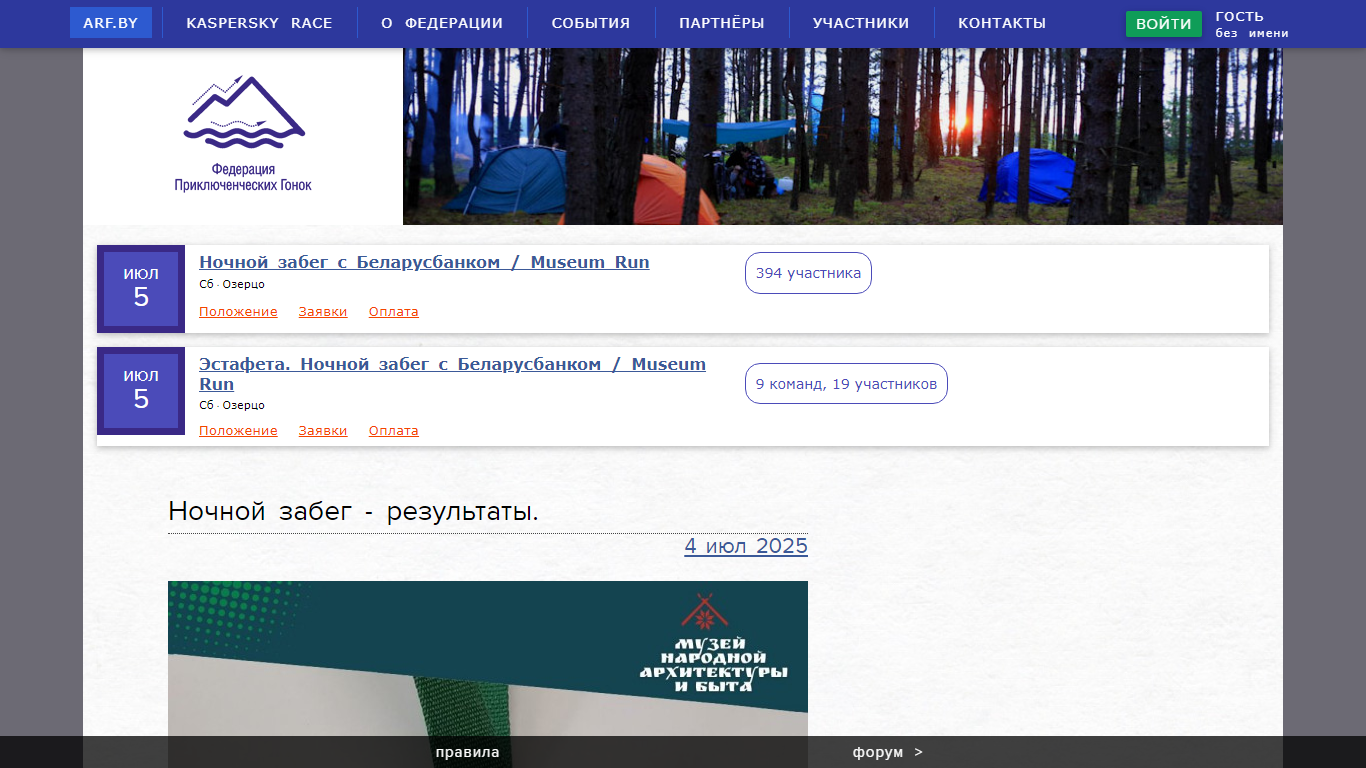1366x768 pixels.
Task: Open правила in the bottom bar
Action: (467, 752)
